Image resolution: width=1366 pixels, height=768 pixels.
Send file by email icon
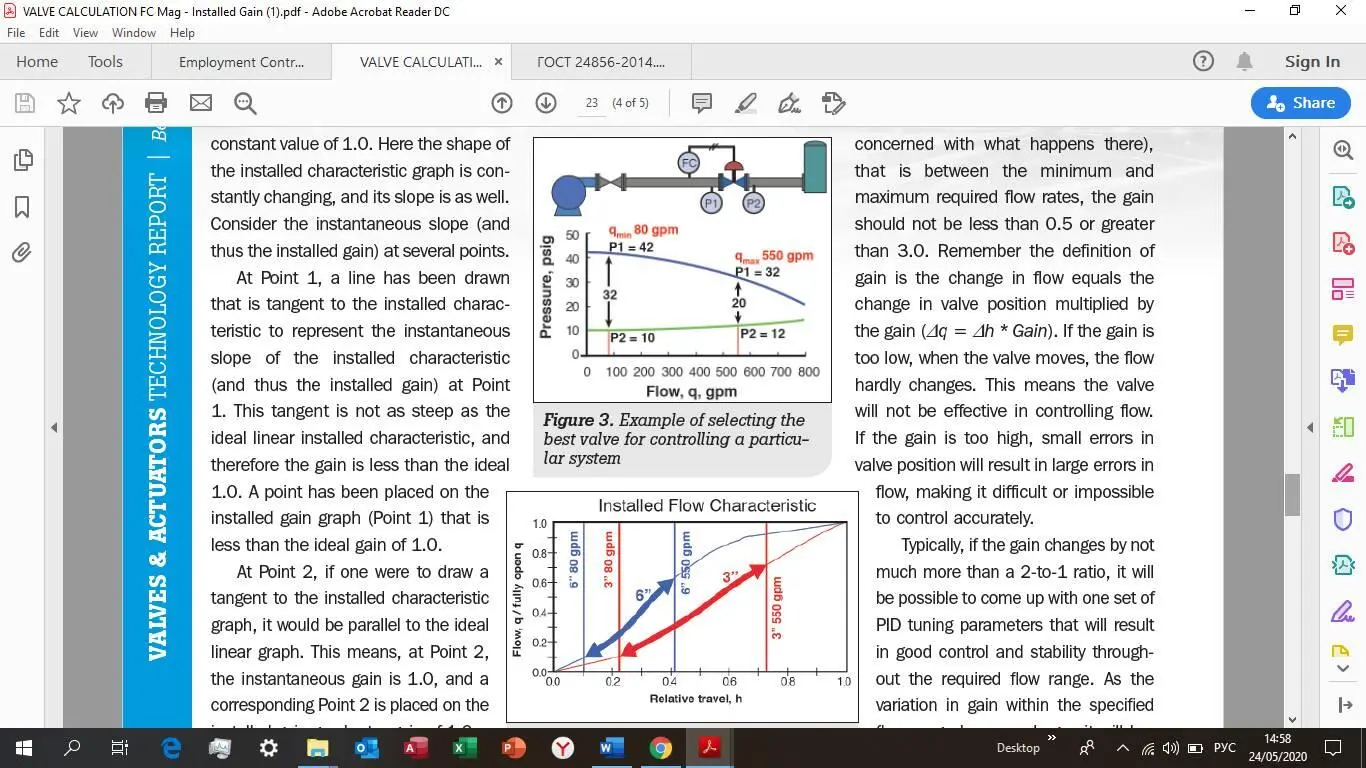201,103
